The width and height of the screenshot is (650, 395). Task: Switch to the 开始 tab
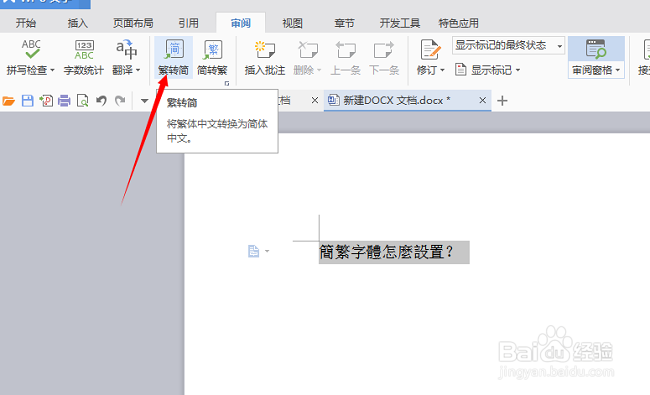(26, 23)
